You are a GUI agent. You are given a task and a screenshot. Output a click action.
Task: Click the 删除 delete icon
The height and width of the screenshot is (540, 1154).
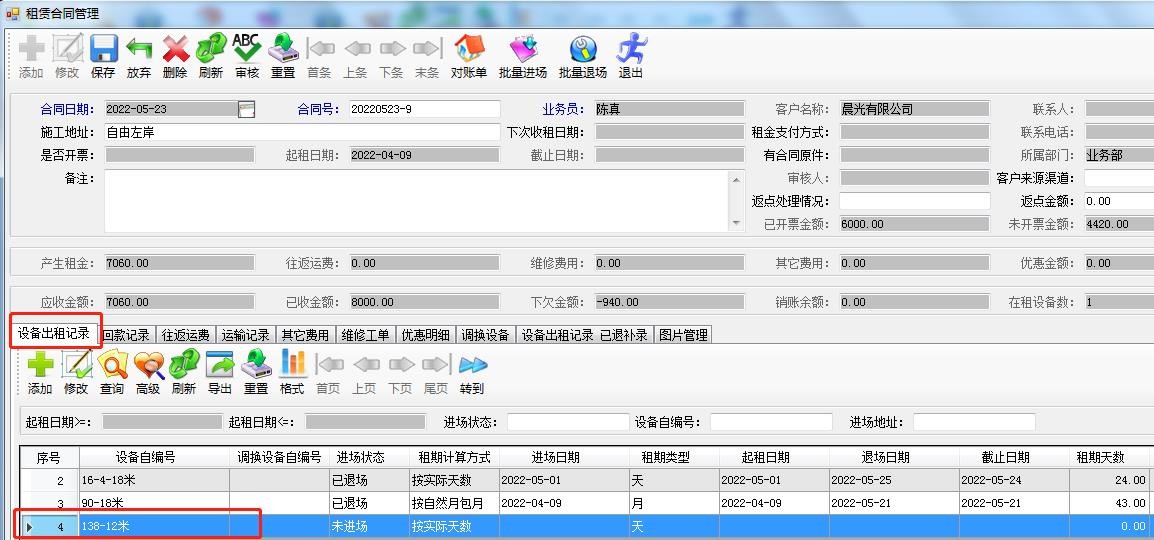coord(175,49)
